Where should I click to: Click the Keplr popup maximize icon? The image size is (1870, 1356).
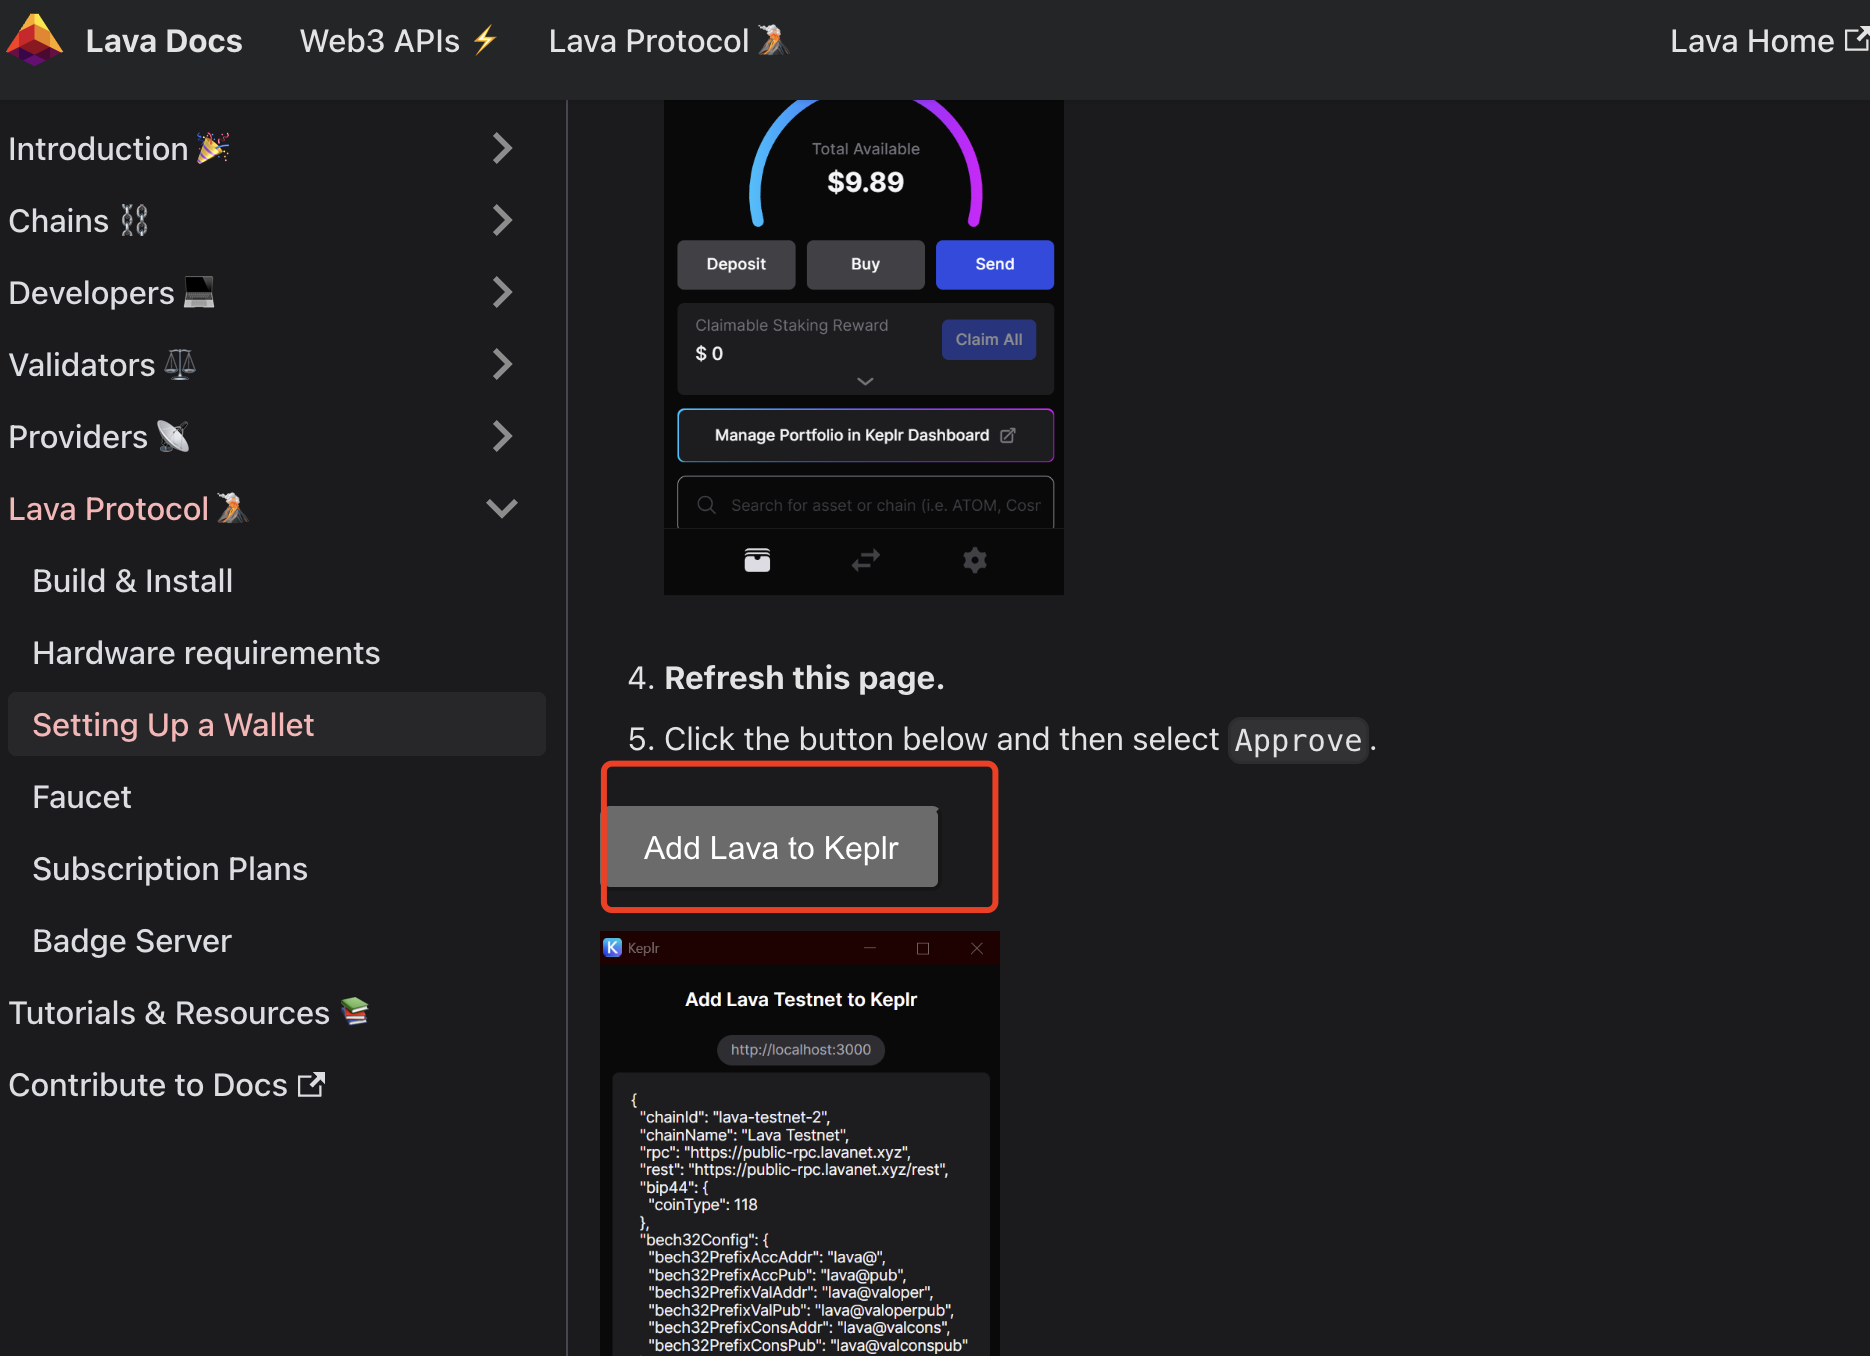923,948
